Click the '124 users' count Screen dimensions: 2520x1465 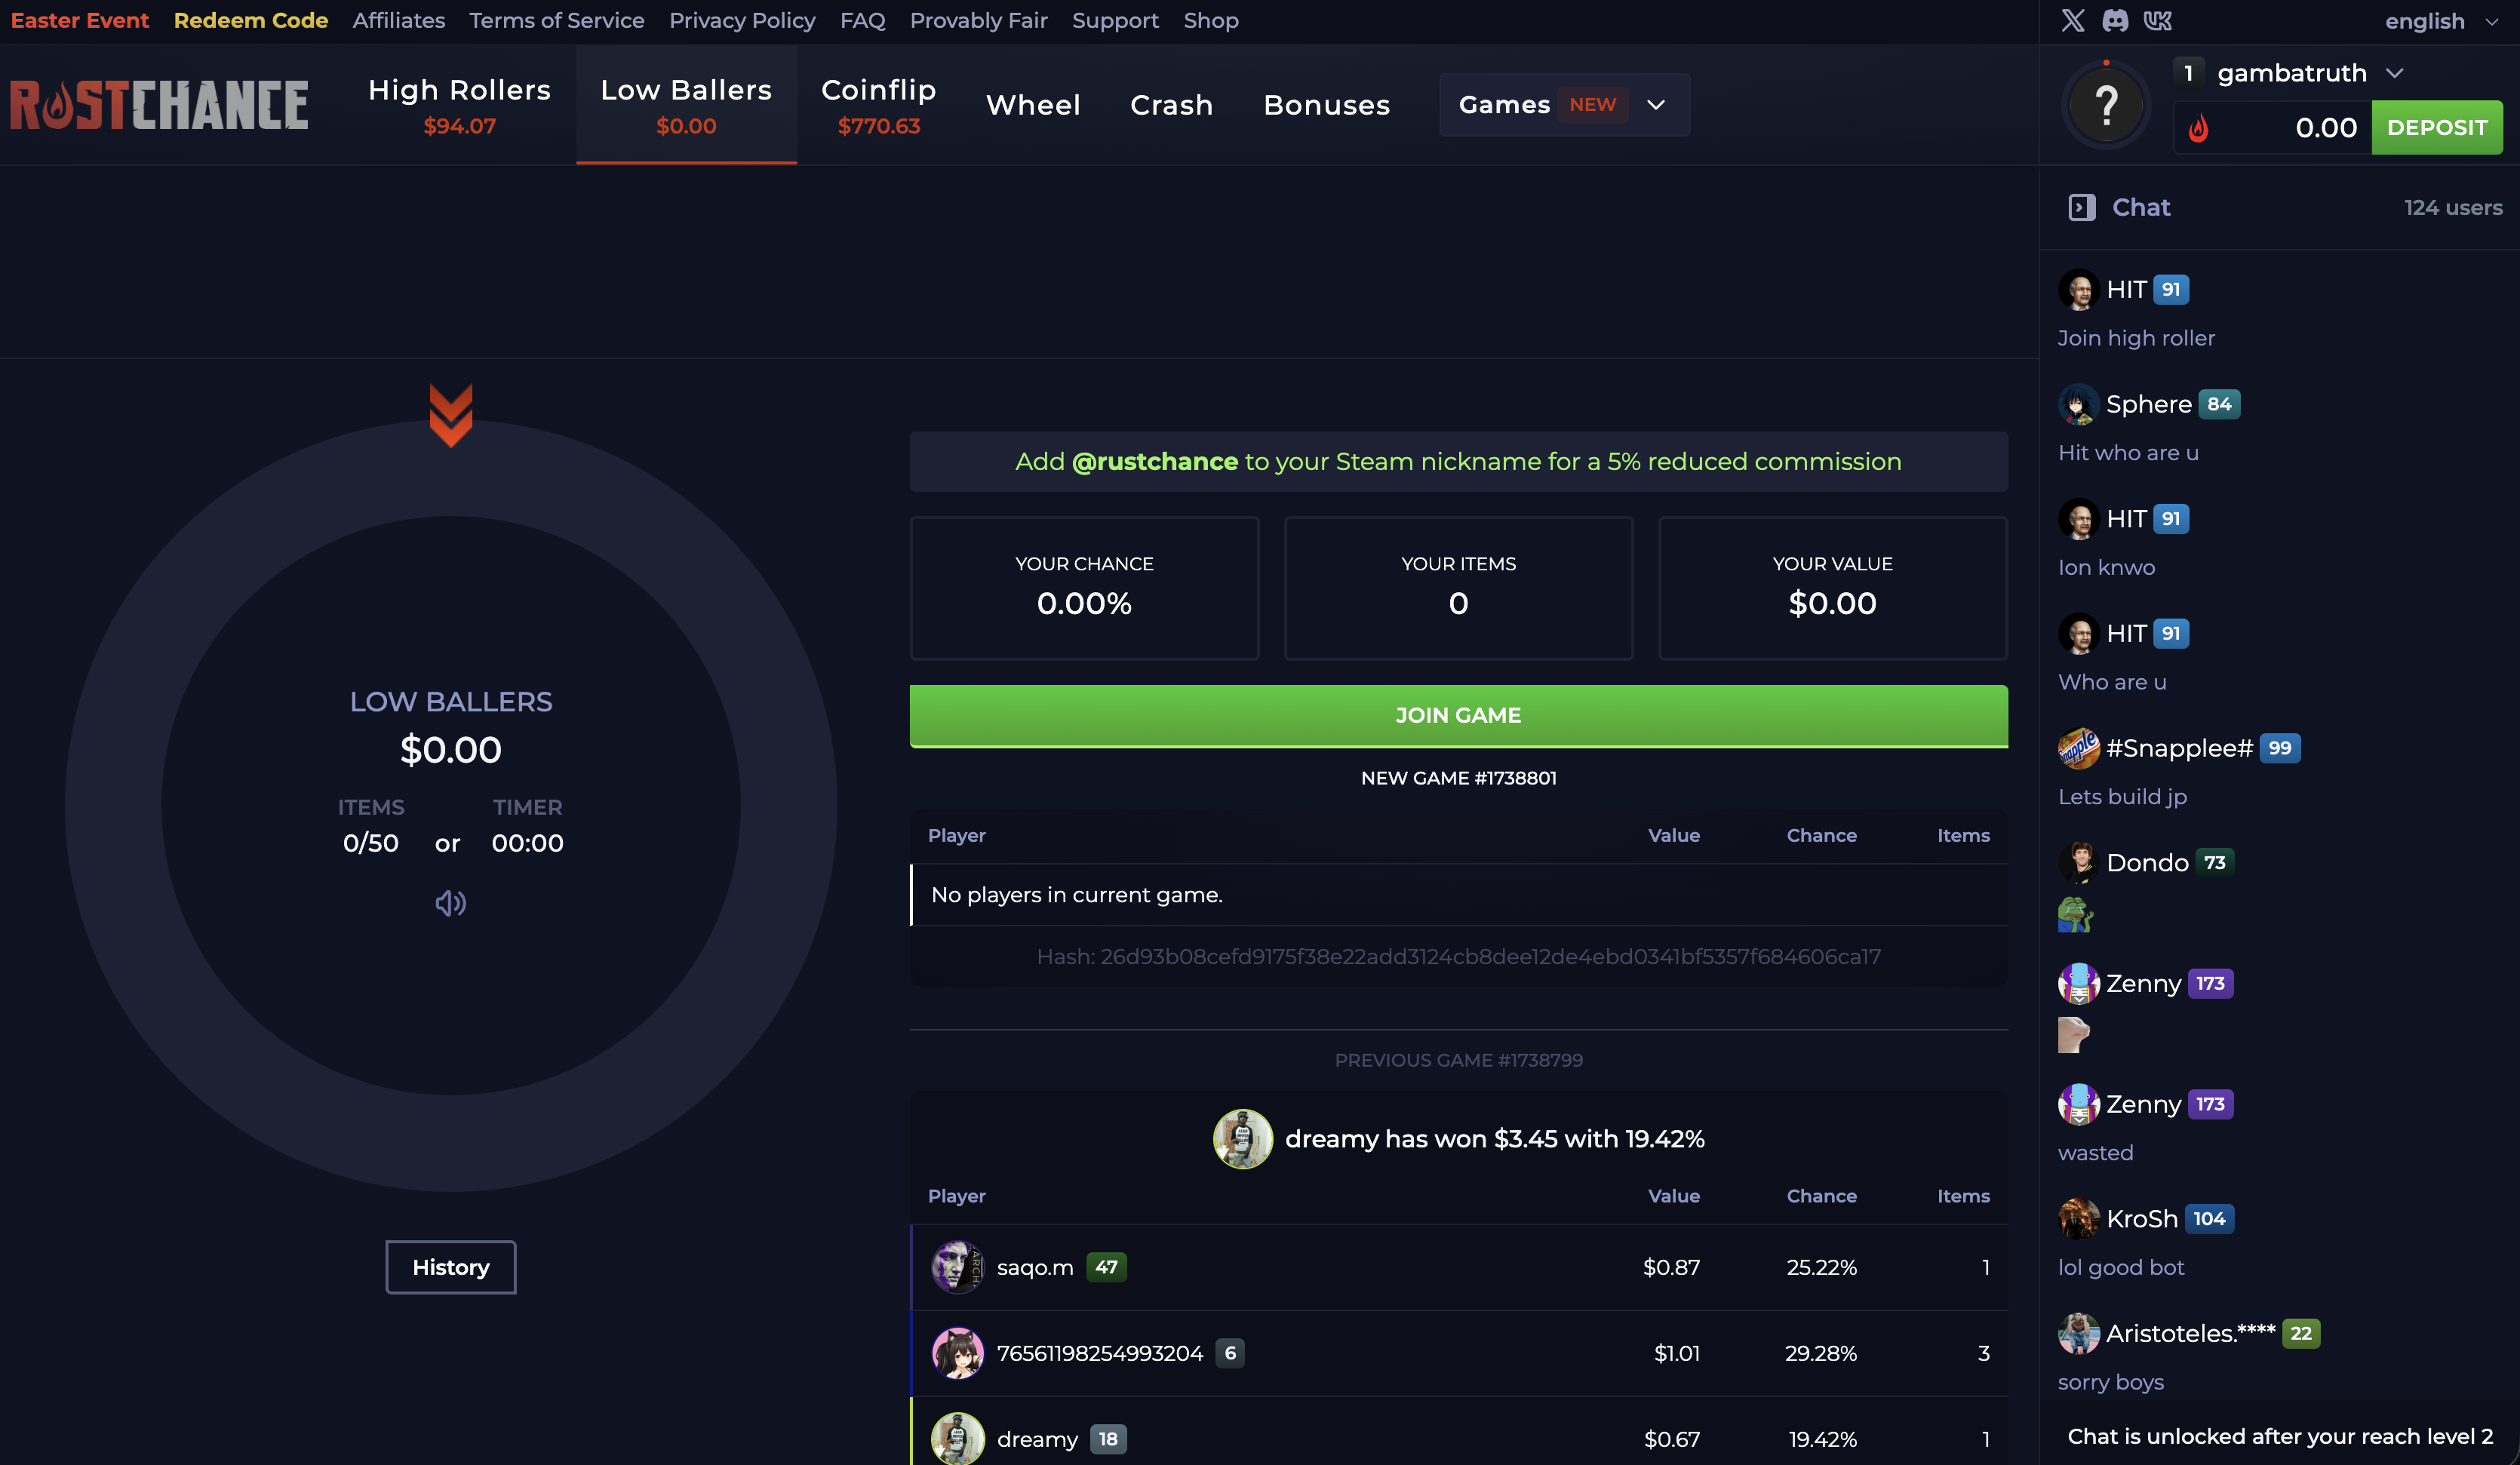[x=2453, y=207]
